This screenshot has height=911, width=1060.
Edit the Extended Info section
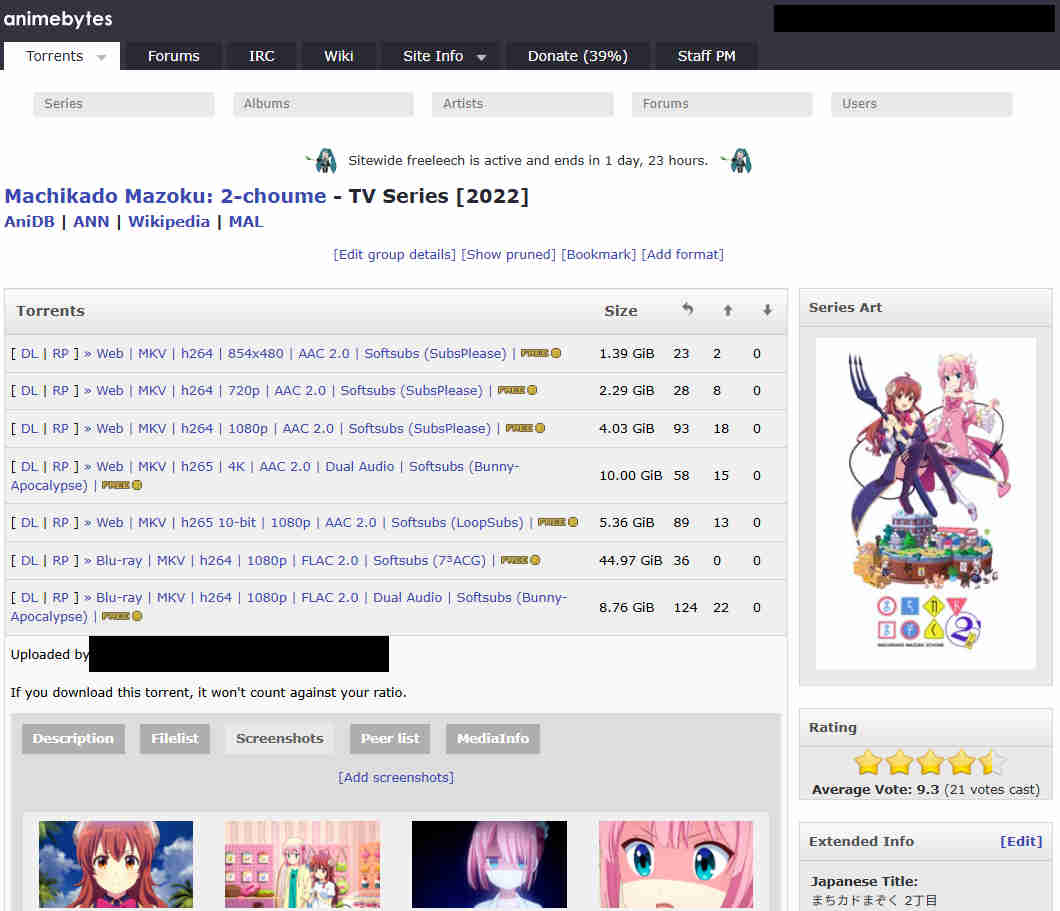[x=1021, y=841]
